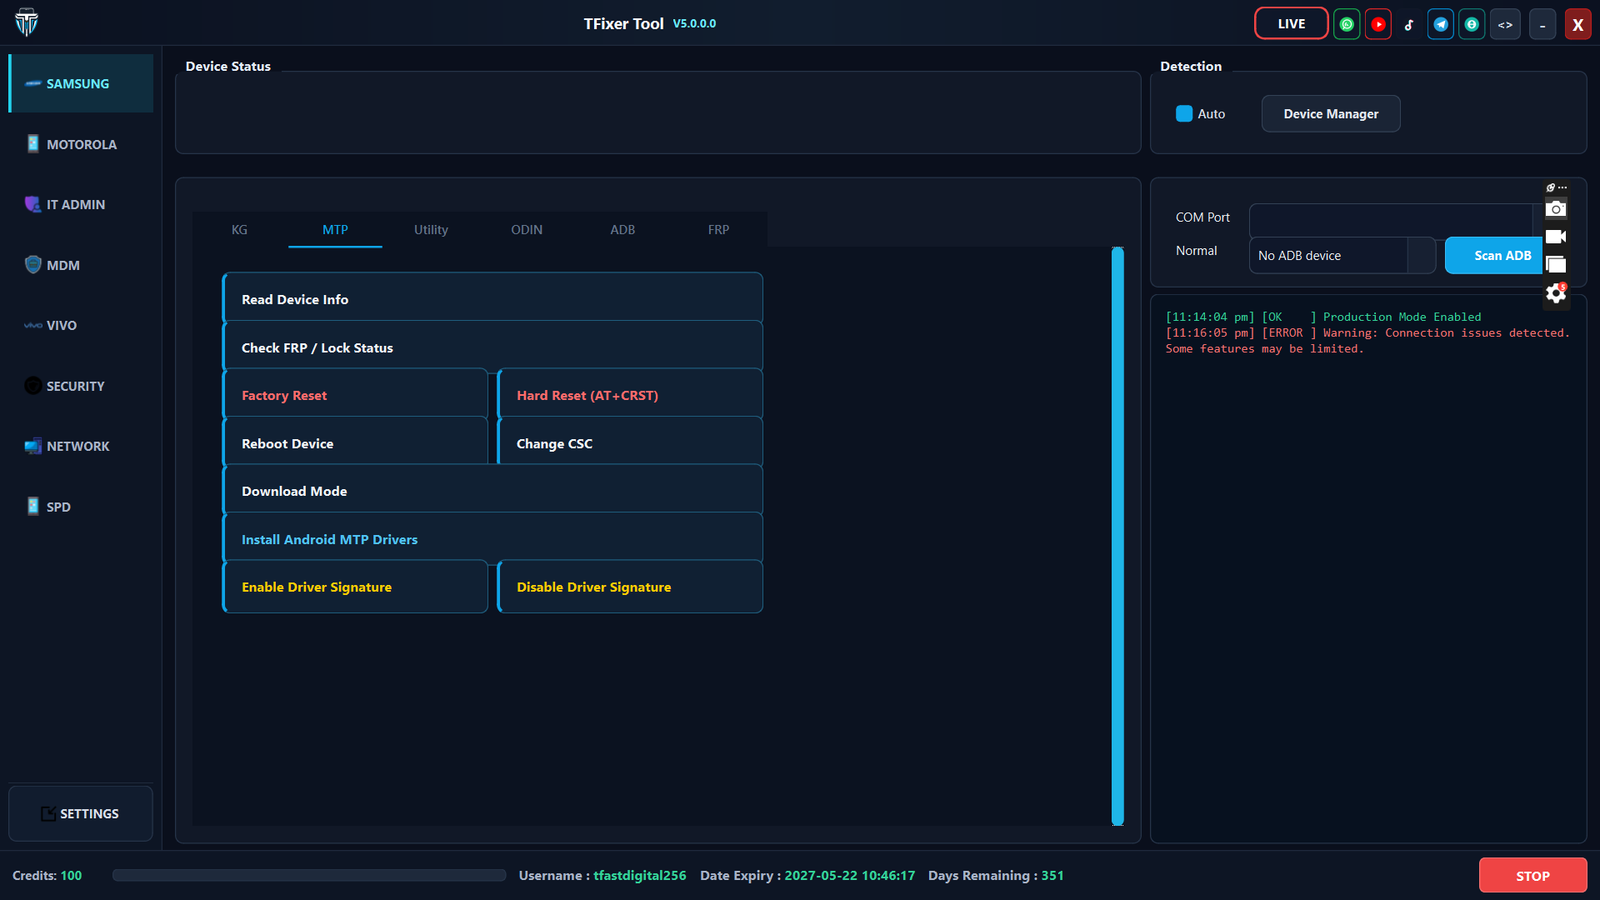Click Enable Driver Signature

tap(355, 587)
